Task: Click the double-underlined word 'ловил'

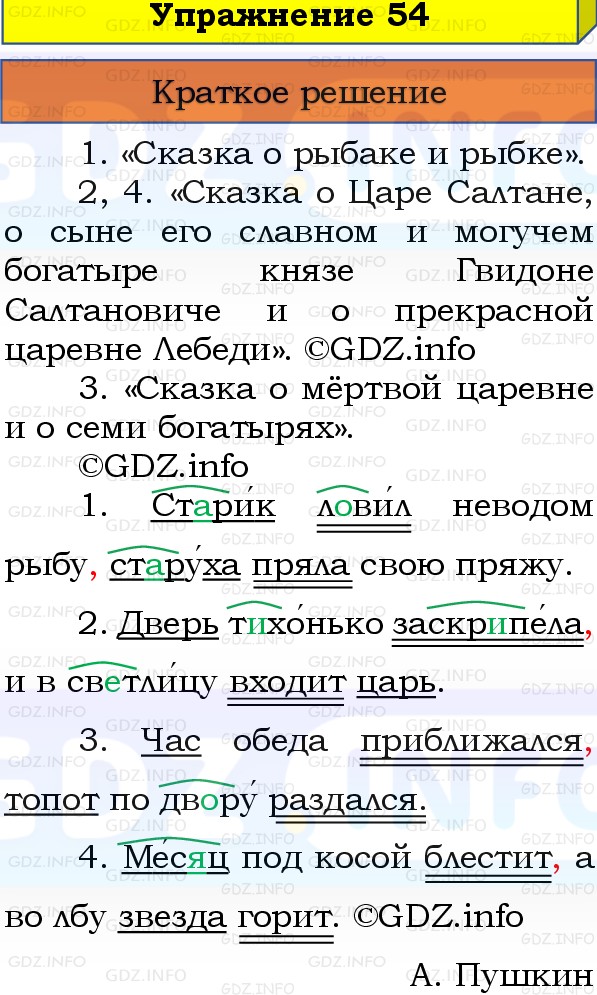Action: tap(364, 506)
